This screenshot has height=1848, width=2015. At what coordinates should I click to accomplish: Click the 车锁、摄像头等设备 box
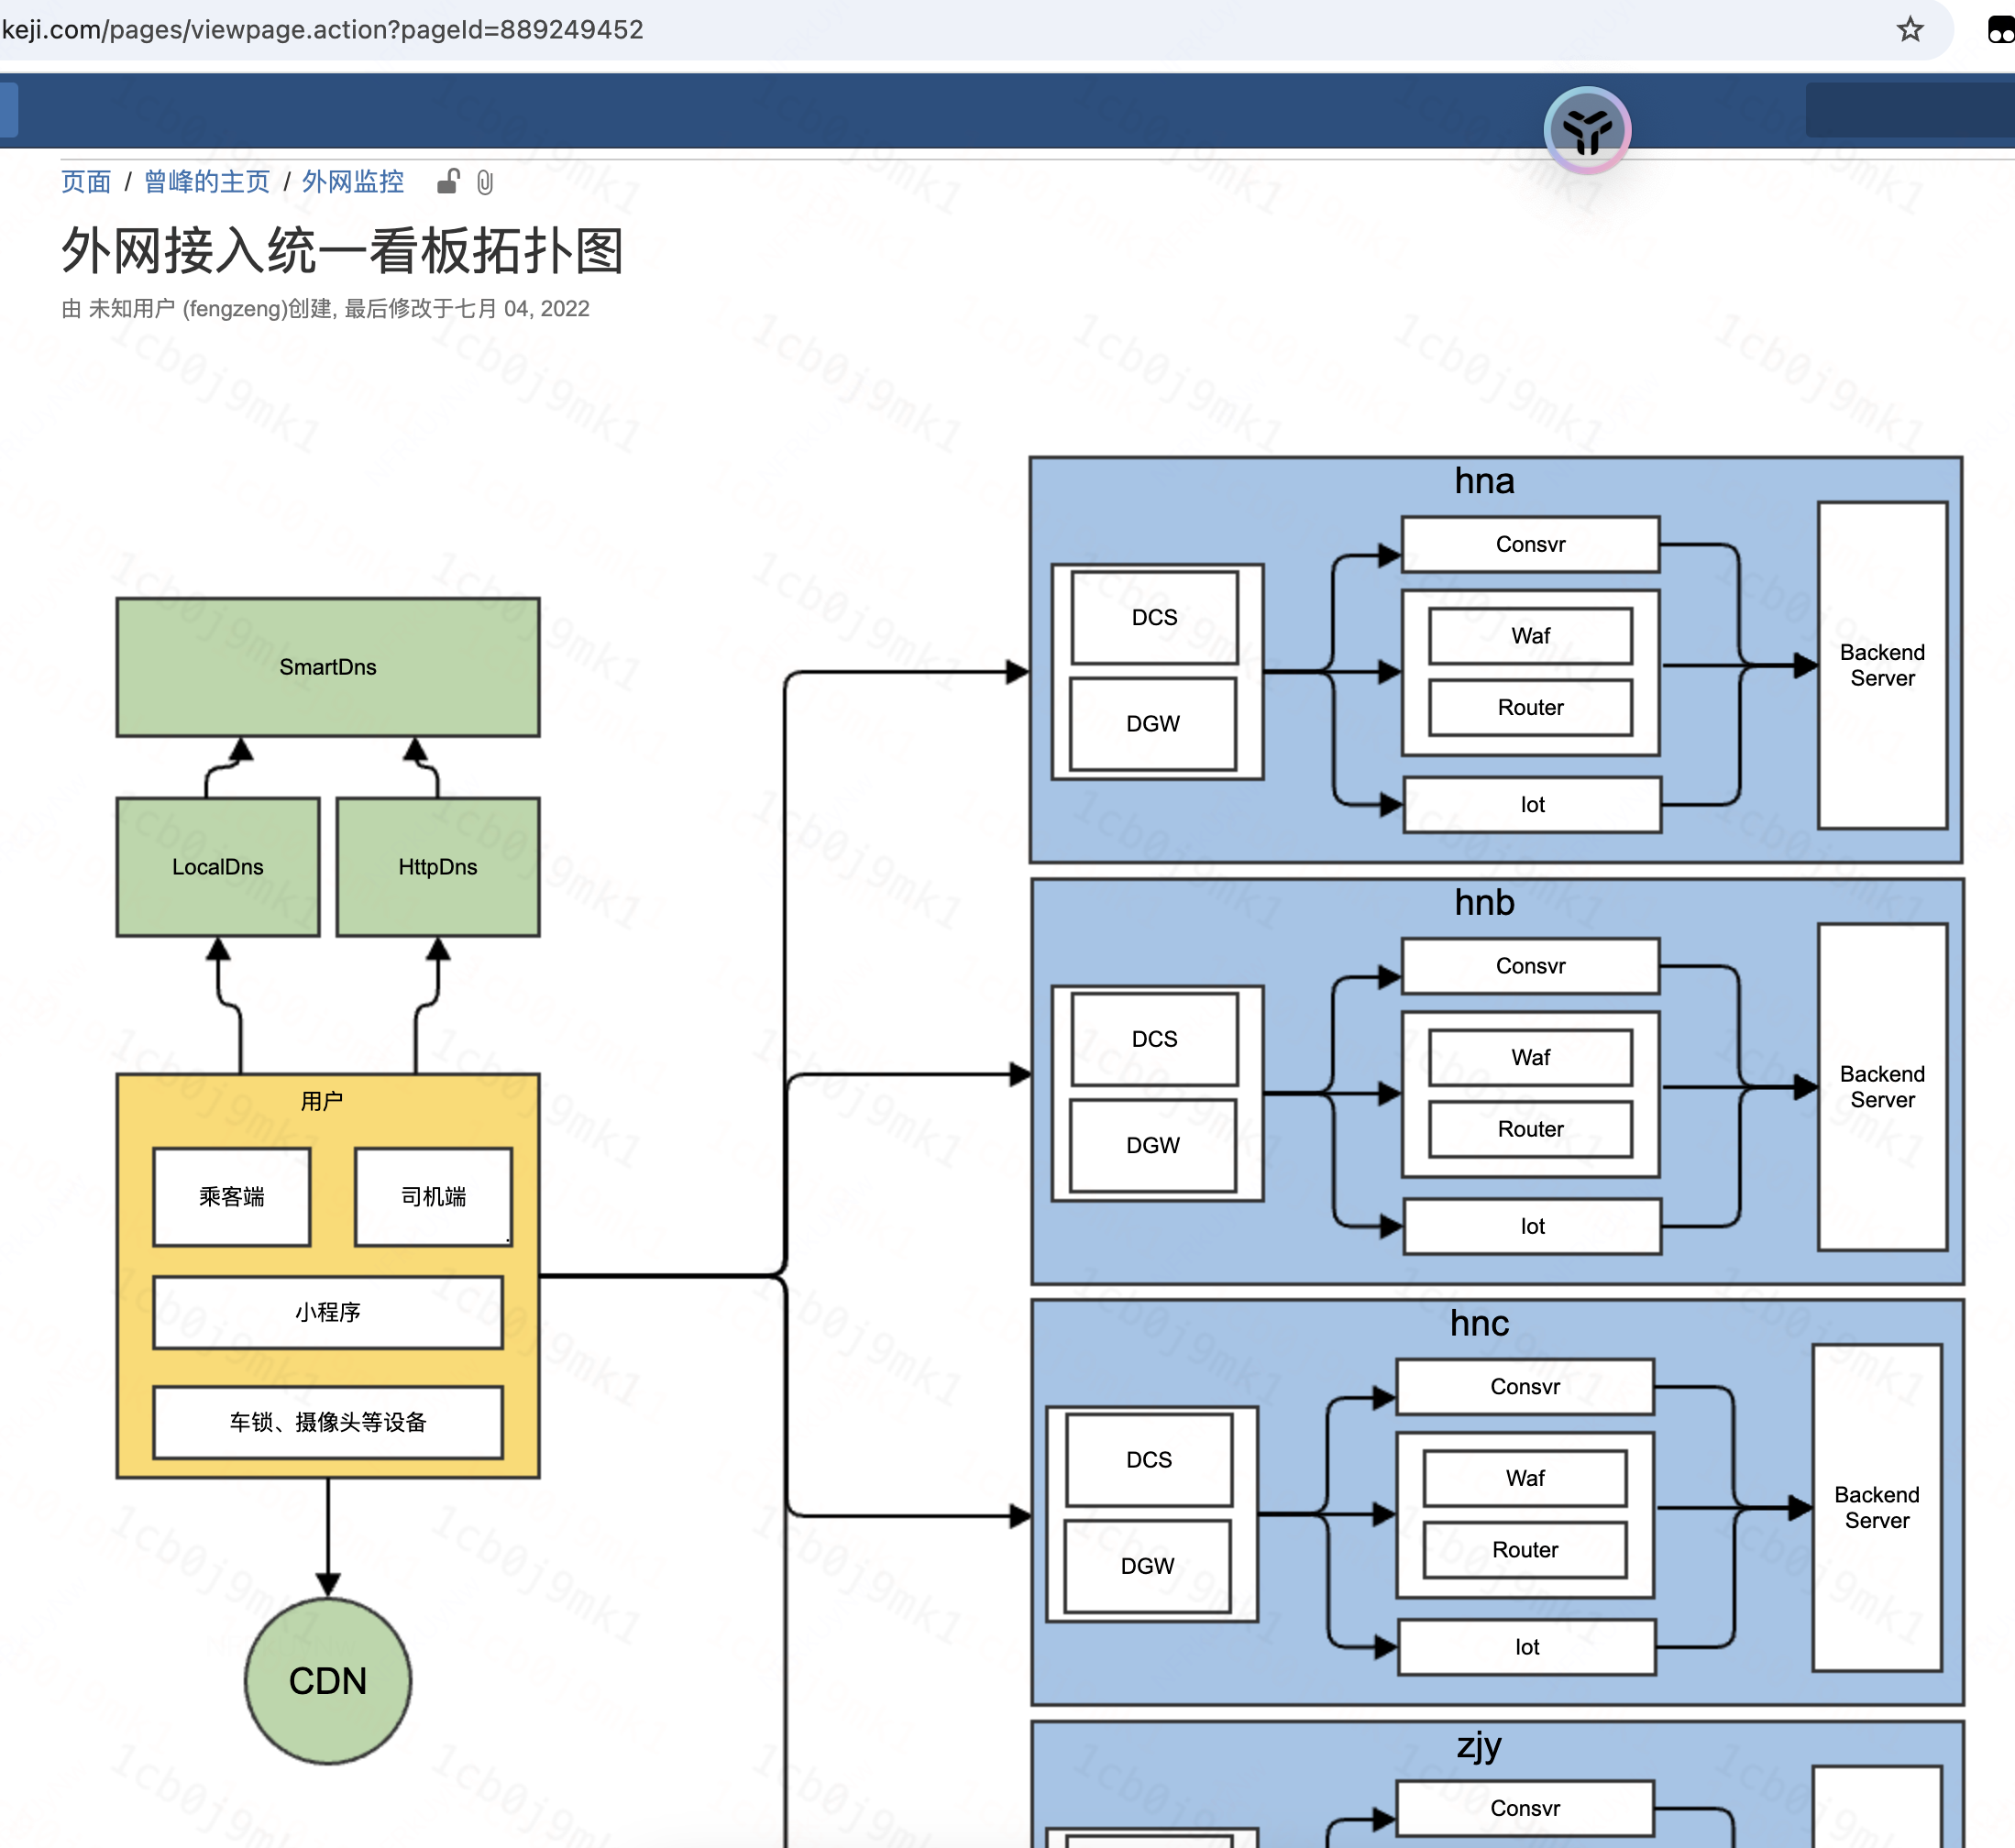(328, 1422)
